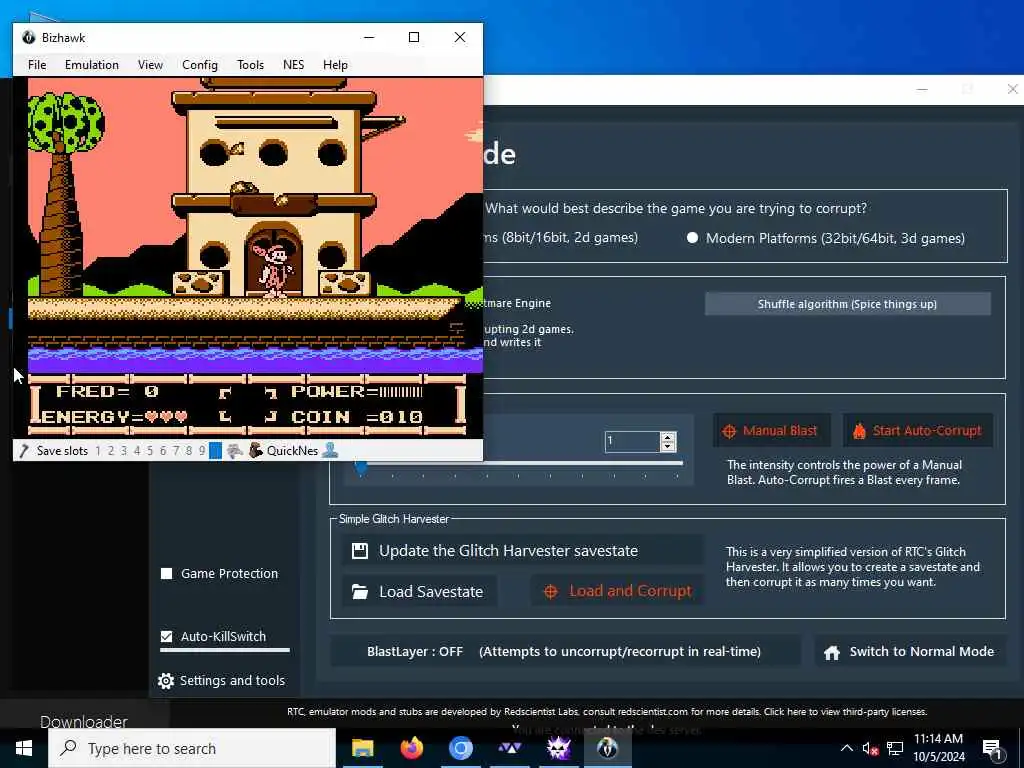Viewport: 1024px width, 768px height.
Task: Click Shuffle algorithm (Spice things up) button
Action: click(x=847, y=304)
